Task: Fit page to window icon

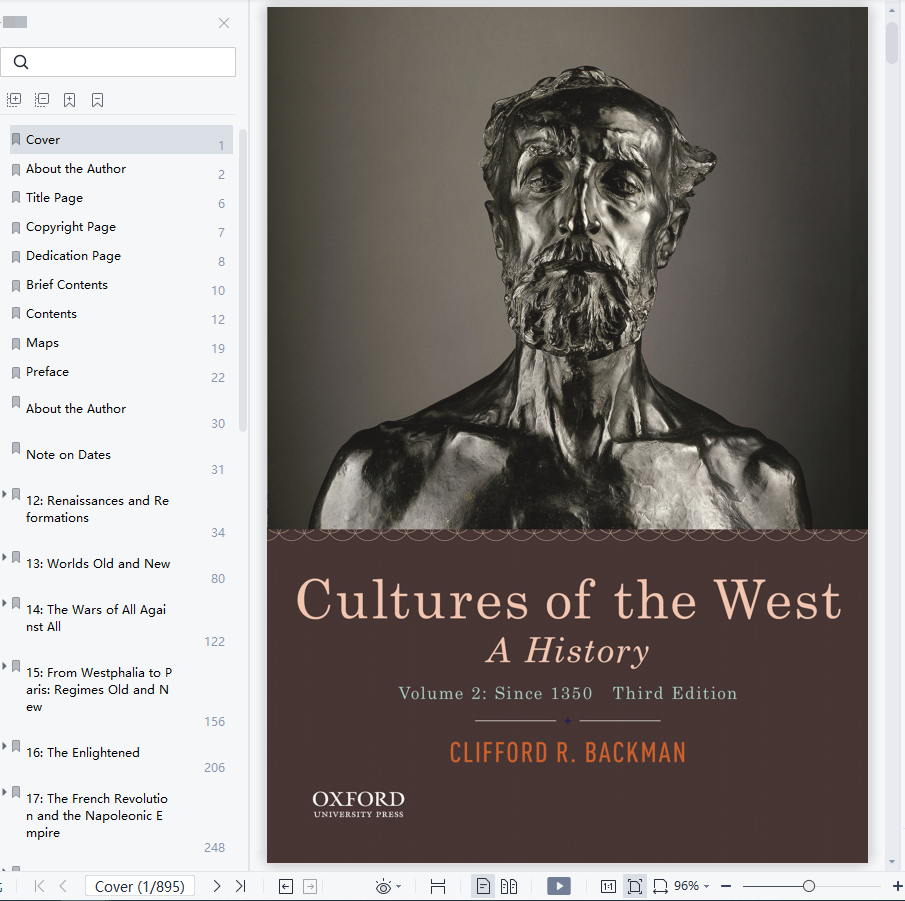Action: (634, 886)
